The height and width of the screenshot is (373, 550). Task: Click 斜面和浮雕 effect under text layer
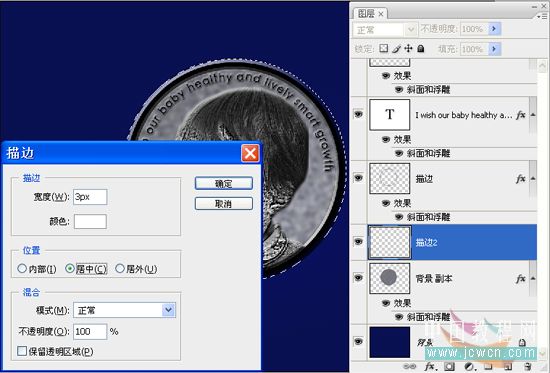click(x=428, y=153)
